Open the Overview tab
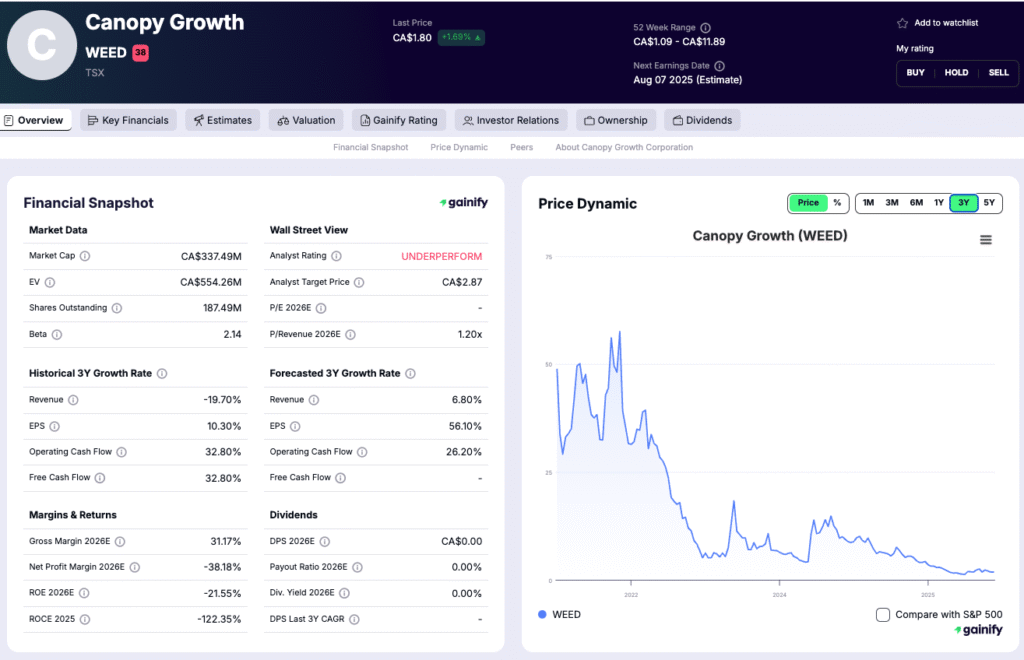The image size is (1024, 660). pos(35,120)
